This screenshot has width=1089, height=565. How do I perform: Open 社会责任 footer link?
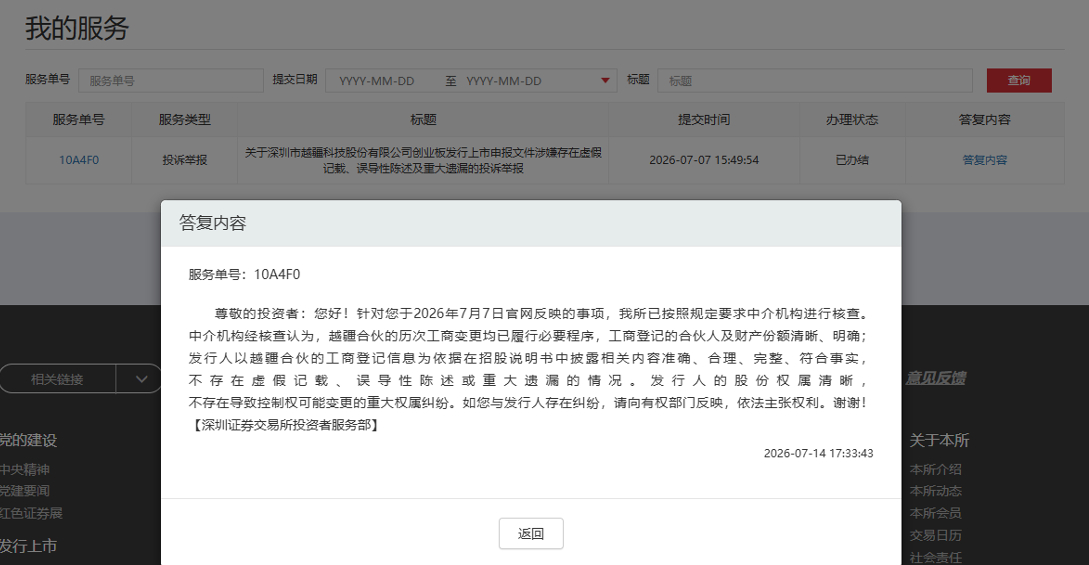point(936,557)
